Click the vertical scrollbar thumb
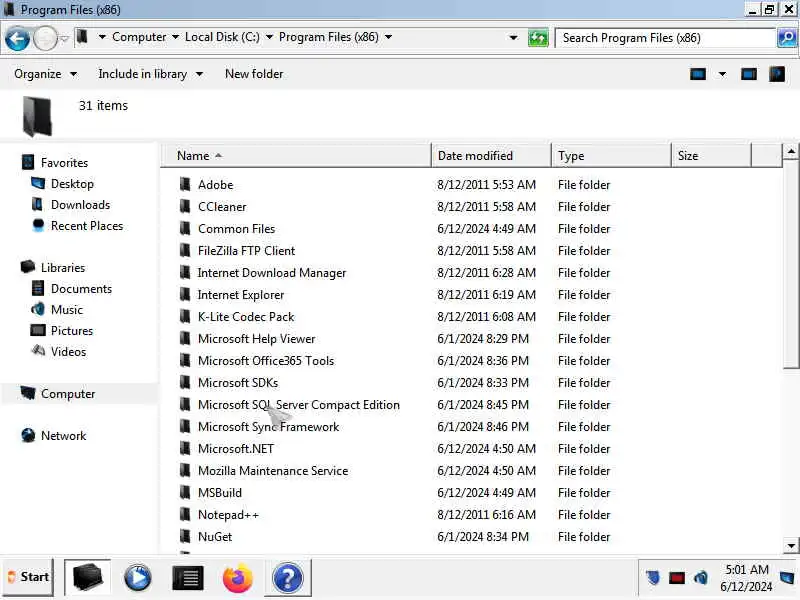Image resolution: width=800 pixels, height=600 pixels. pos(791,263)
